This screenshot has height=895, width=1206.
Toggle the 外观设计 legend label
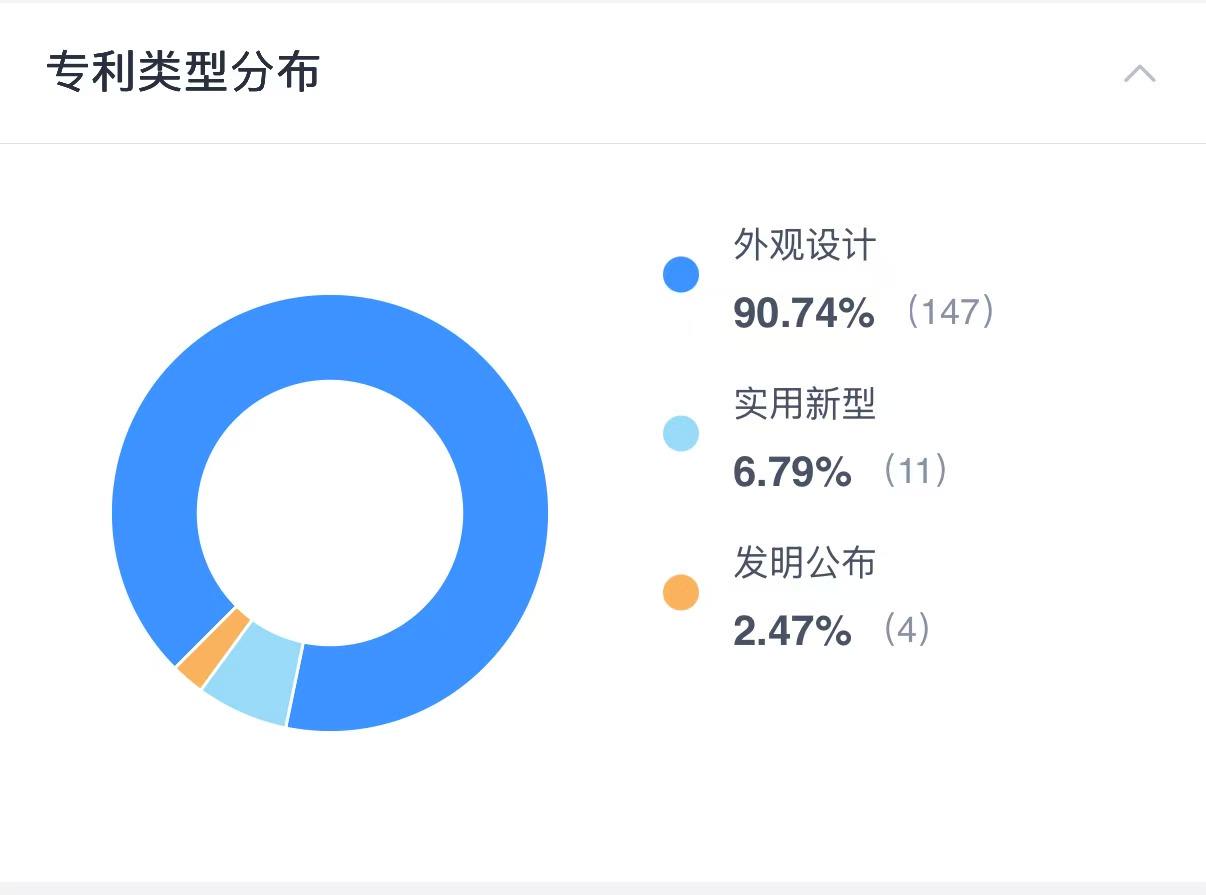tap(805, 244)
